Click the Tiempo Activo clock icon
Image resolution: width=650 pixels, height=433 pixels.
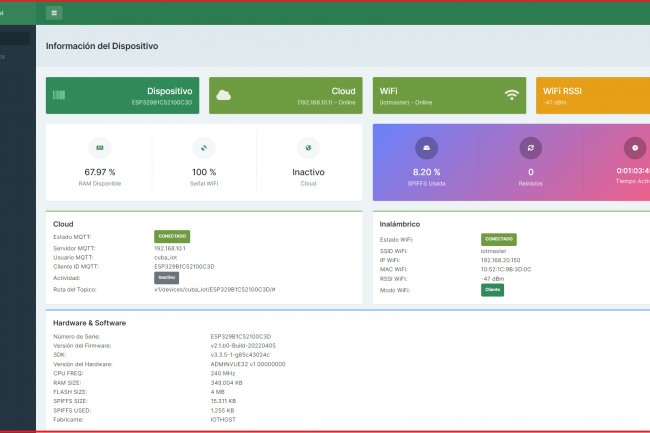tap(633, 148)
